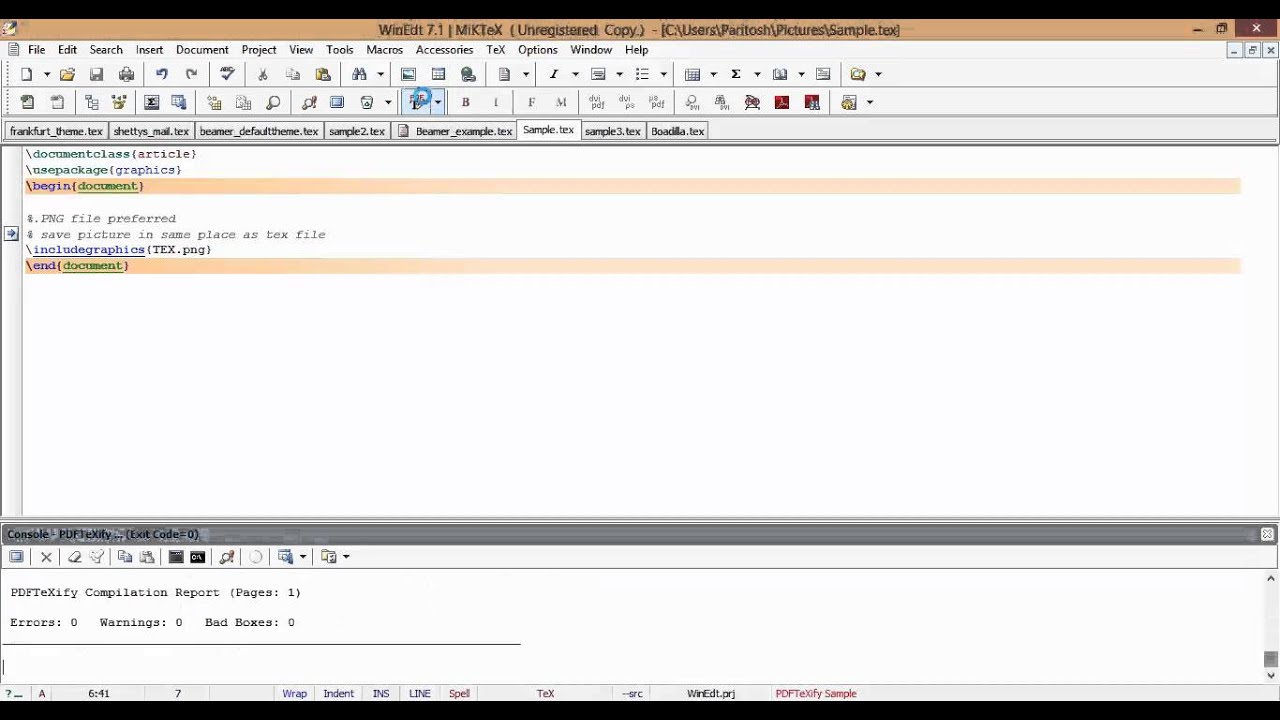
Task: Click the TeX mode status bar entry
Action: (x=545, y=693)
